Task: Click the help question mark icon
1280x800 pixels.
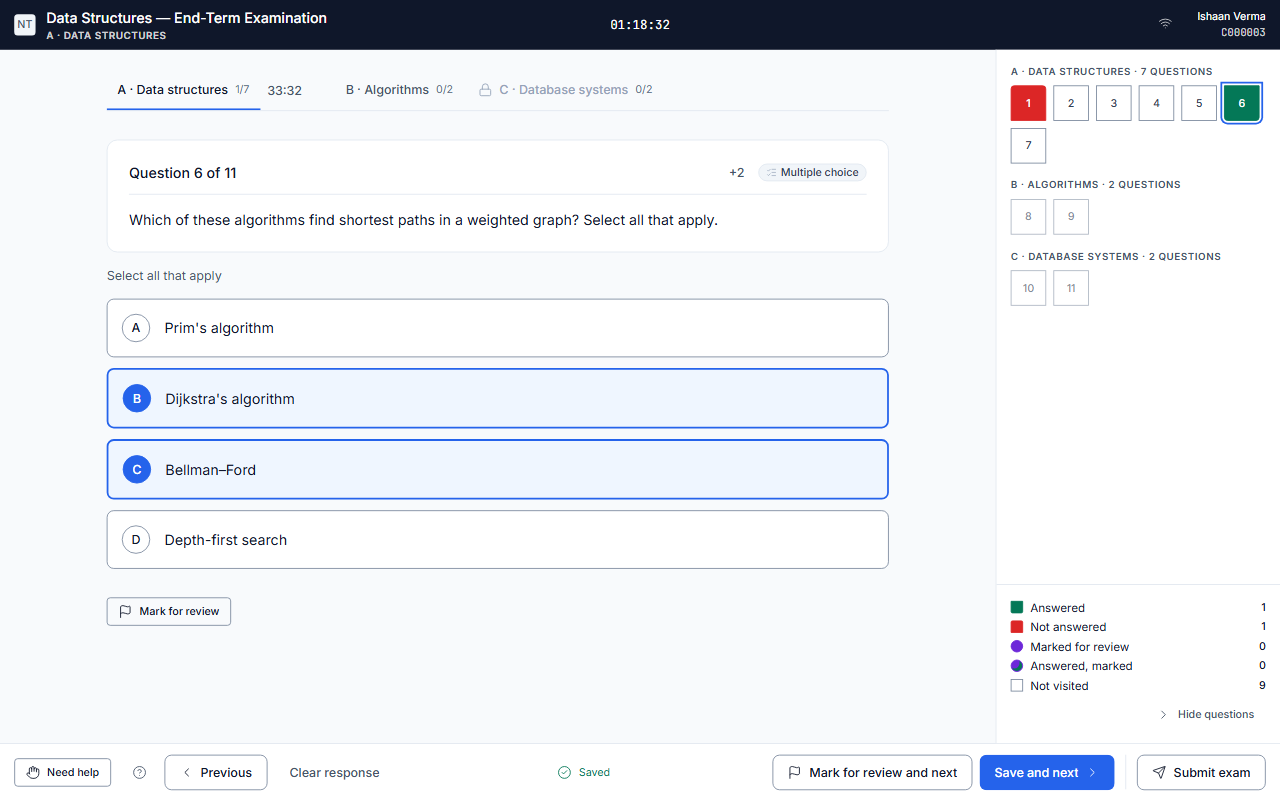Action: 140,772
